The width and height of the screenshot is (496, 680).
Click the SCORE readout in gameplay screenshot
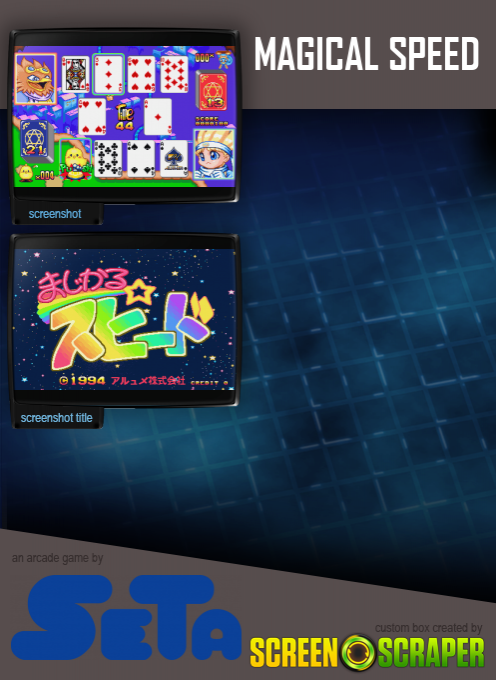(x=212, y=121)
